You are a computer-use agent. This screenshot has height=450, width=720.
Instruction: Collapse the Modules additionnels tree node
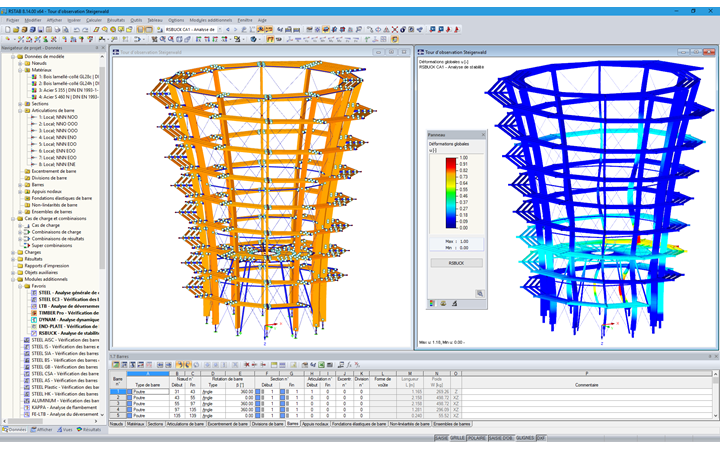(x=13, y=279)
